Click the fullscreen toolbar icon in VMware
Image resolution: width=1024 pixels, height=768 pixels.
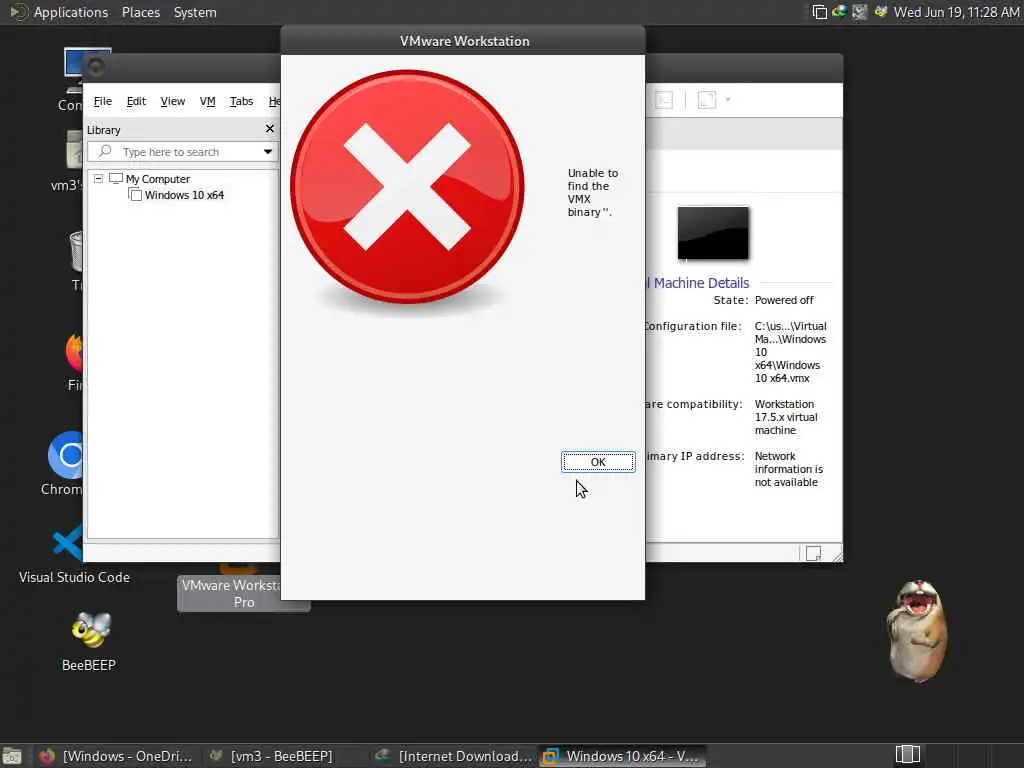point(707,100)
